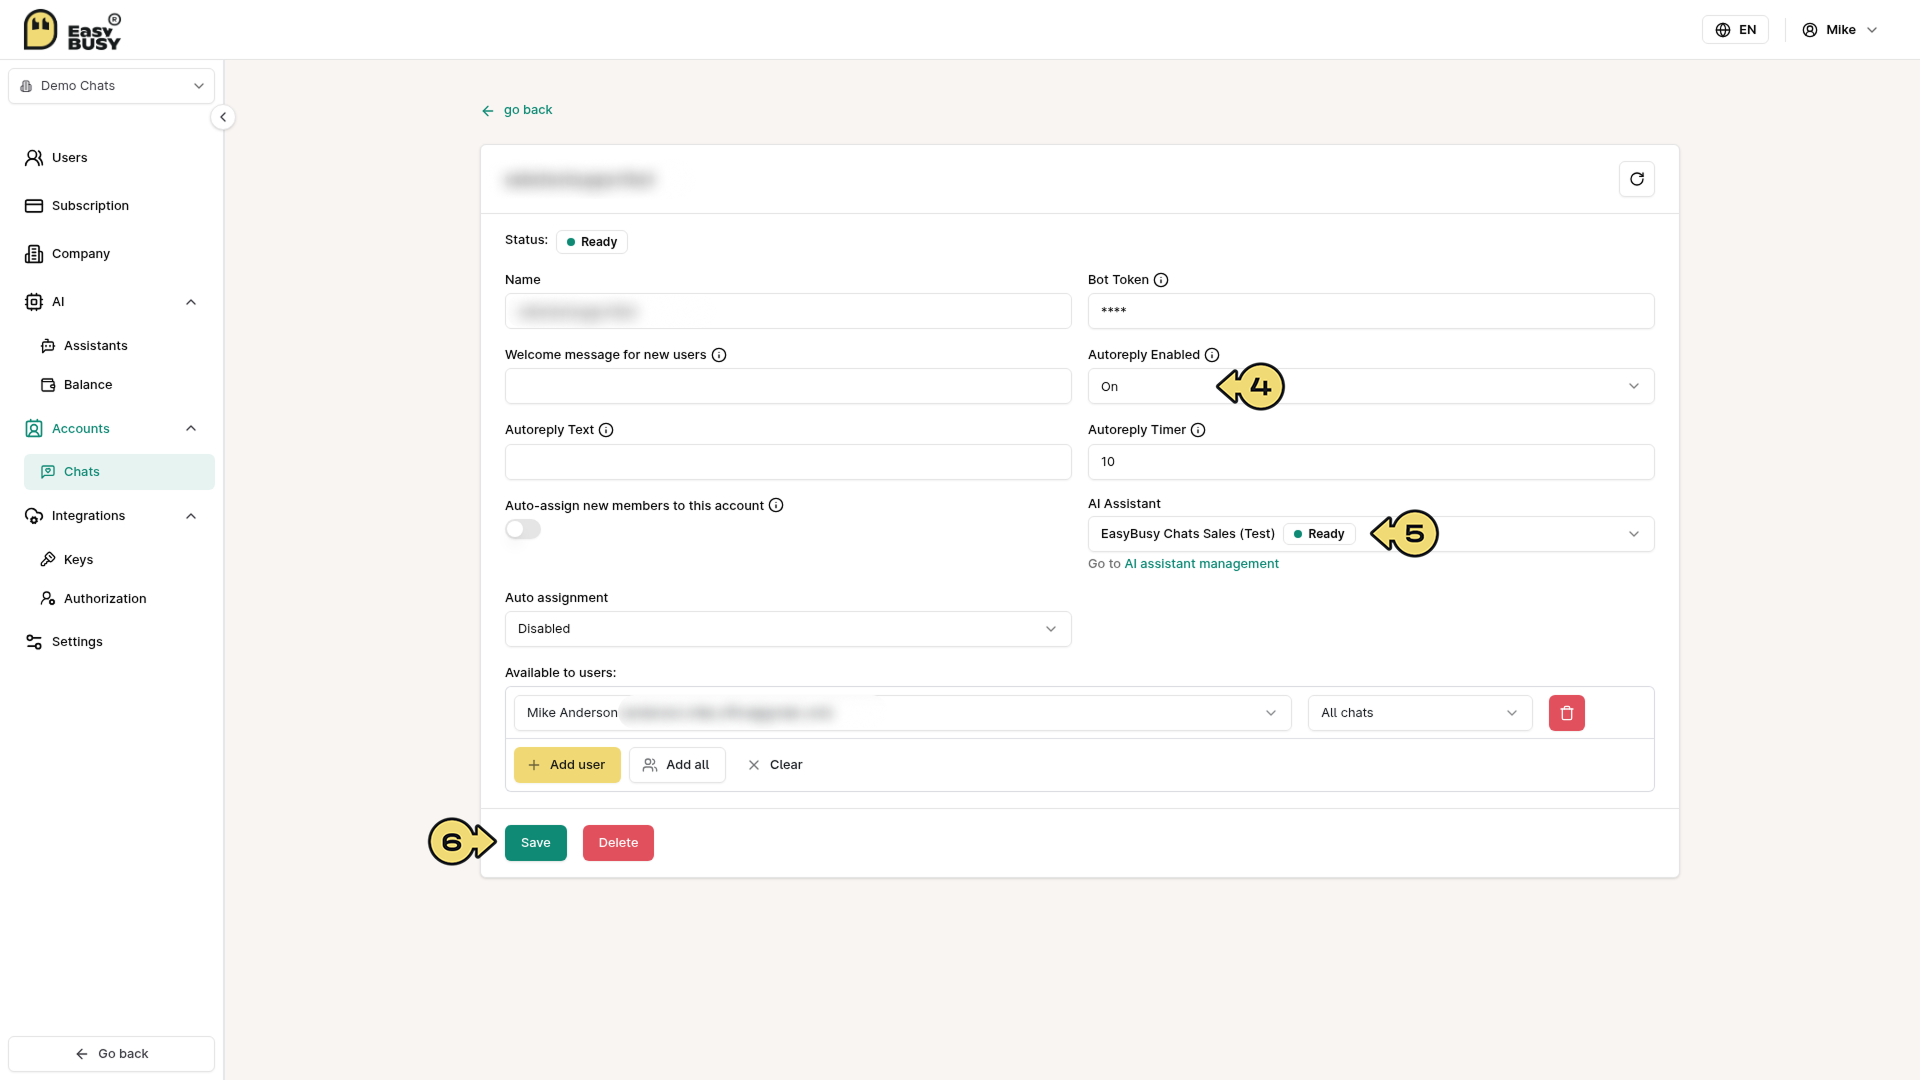Open the Auto assignment dropdown

coord(788,629)
